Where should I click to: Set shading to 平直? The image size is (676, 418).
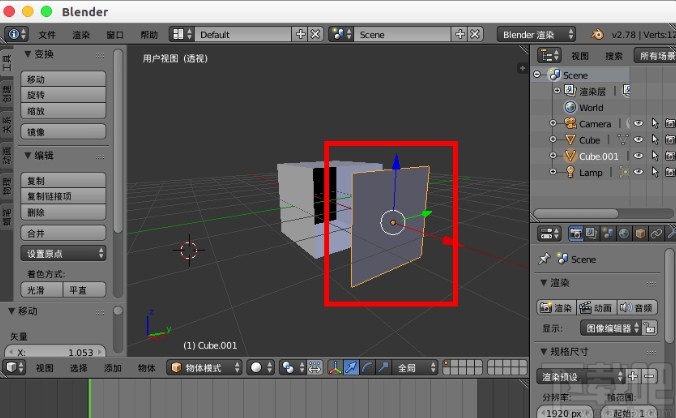(84, 290)
